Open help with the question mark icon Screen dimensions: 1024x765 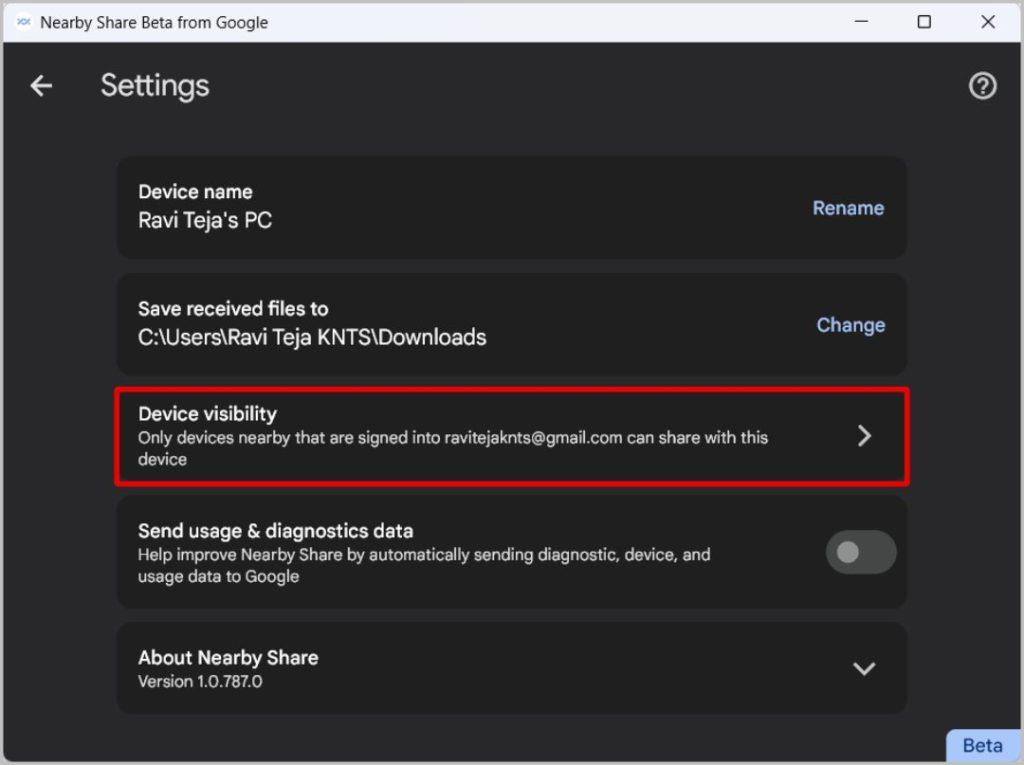[x=982, y=86]
